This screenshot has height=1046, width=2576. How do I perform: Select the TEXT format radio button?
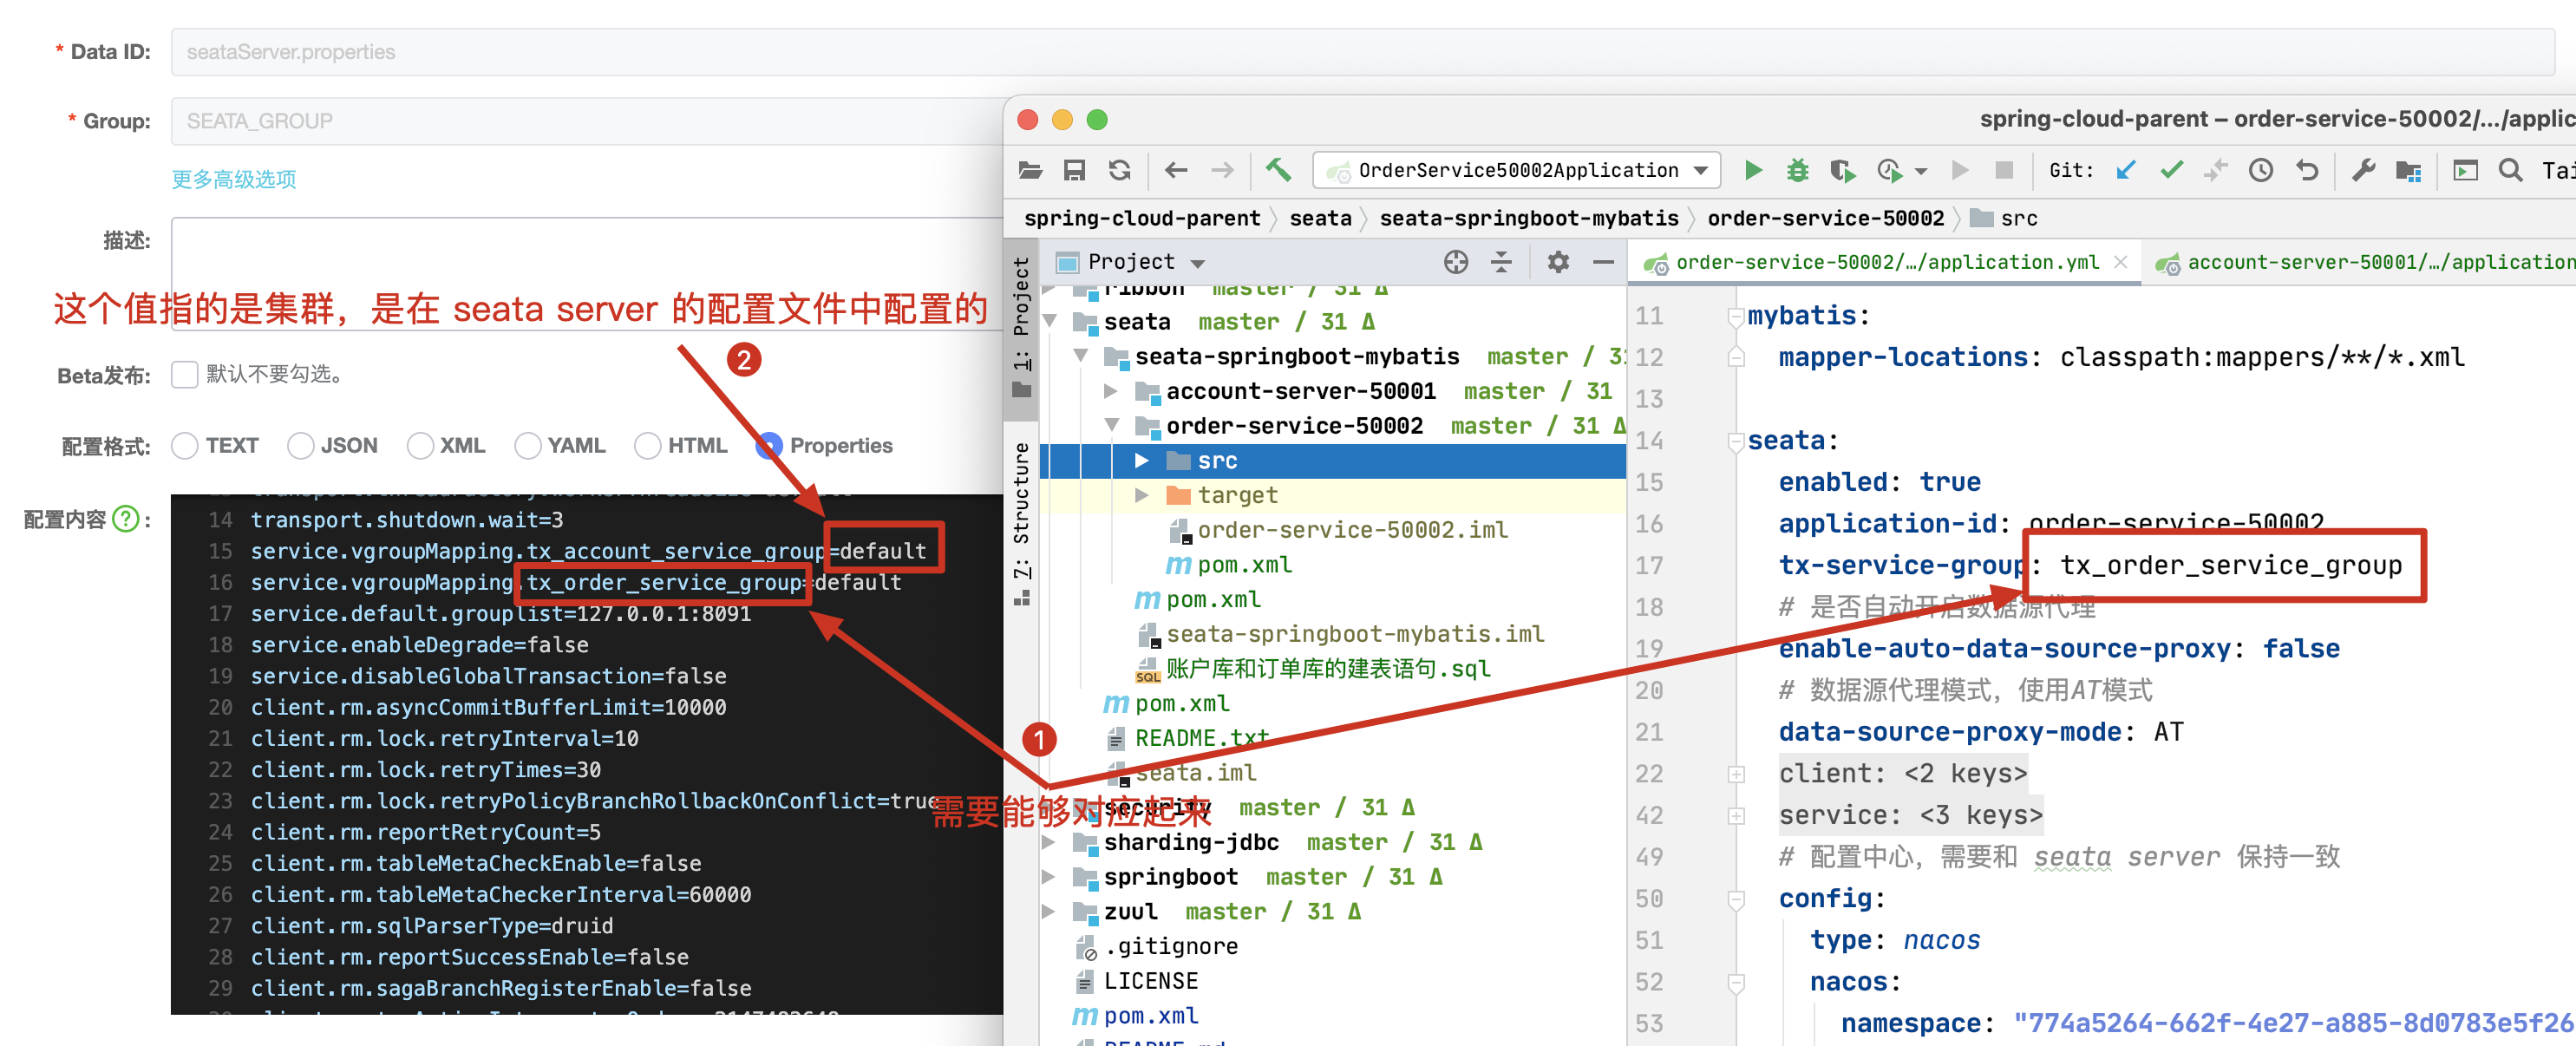point(184,446)
